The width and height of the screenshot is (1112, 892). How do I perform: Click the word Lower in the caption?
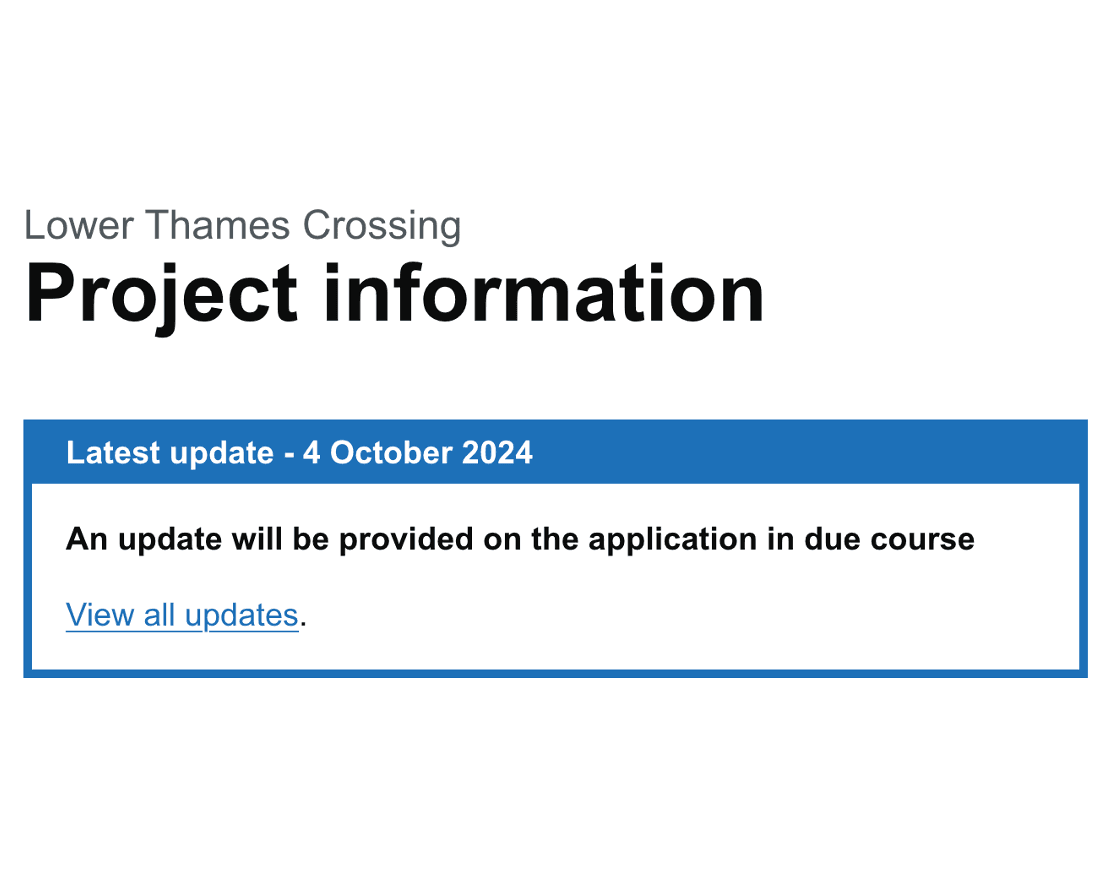[x=65, y=226]
